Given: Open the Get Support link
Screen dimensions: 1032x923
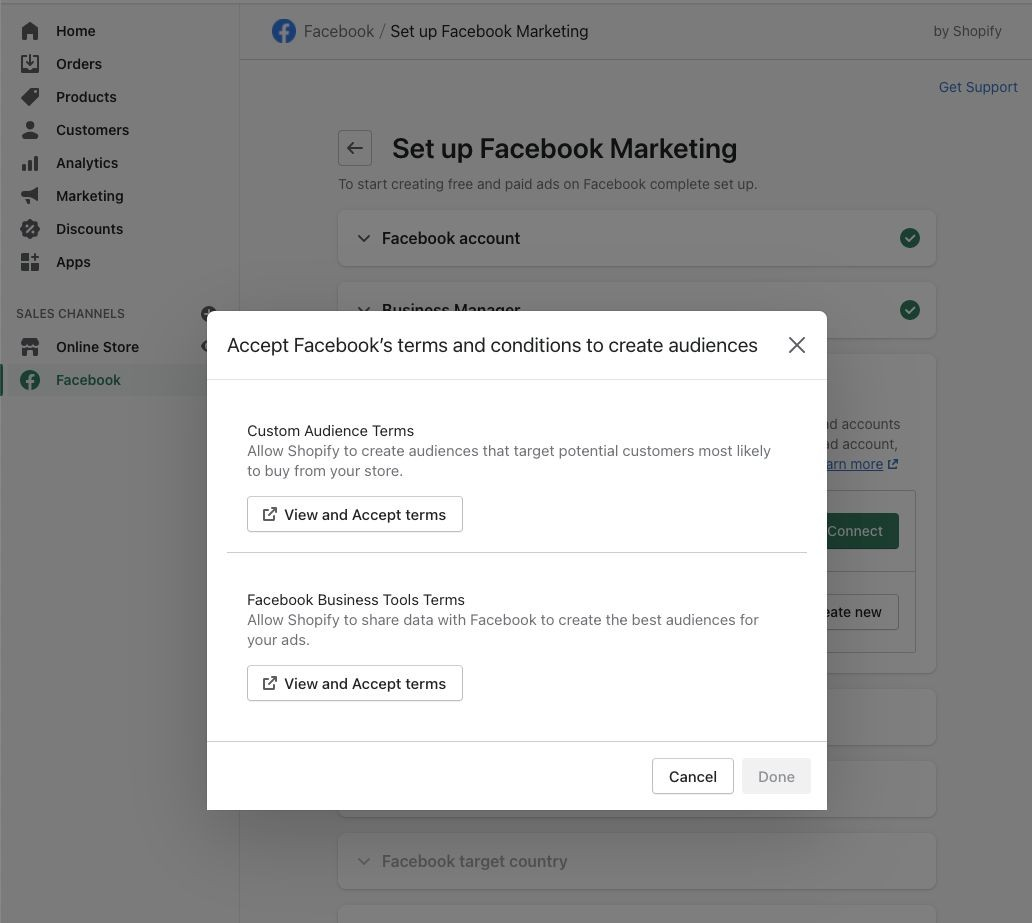Looking at the screenshot, I should [977, 87].
